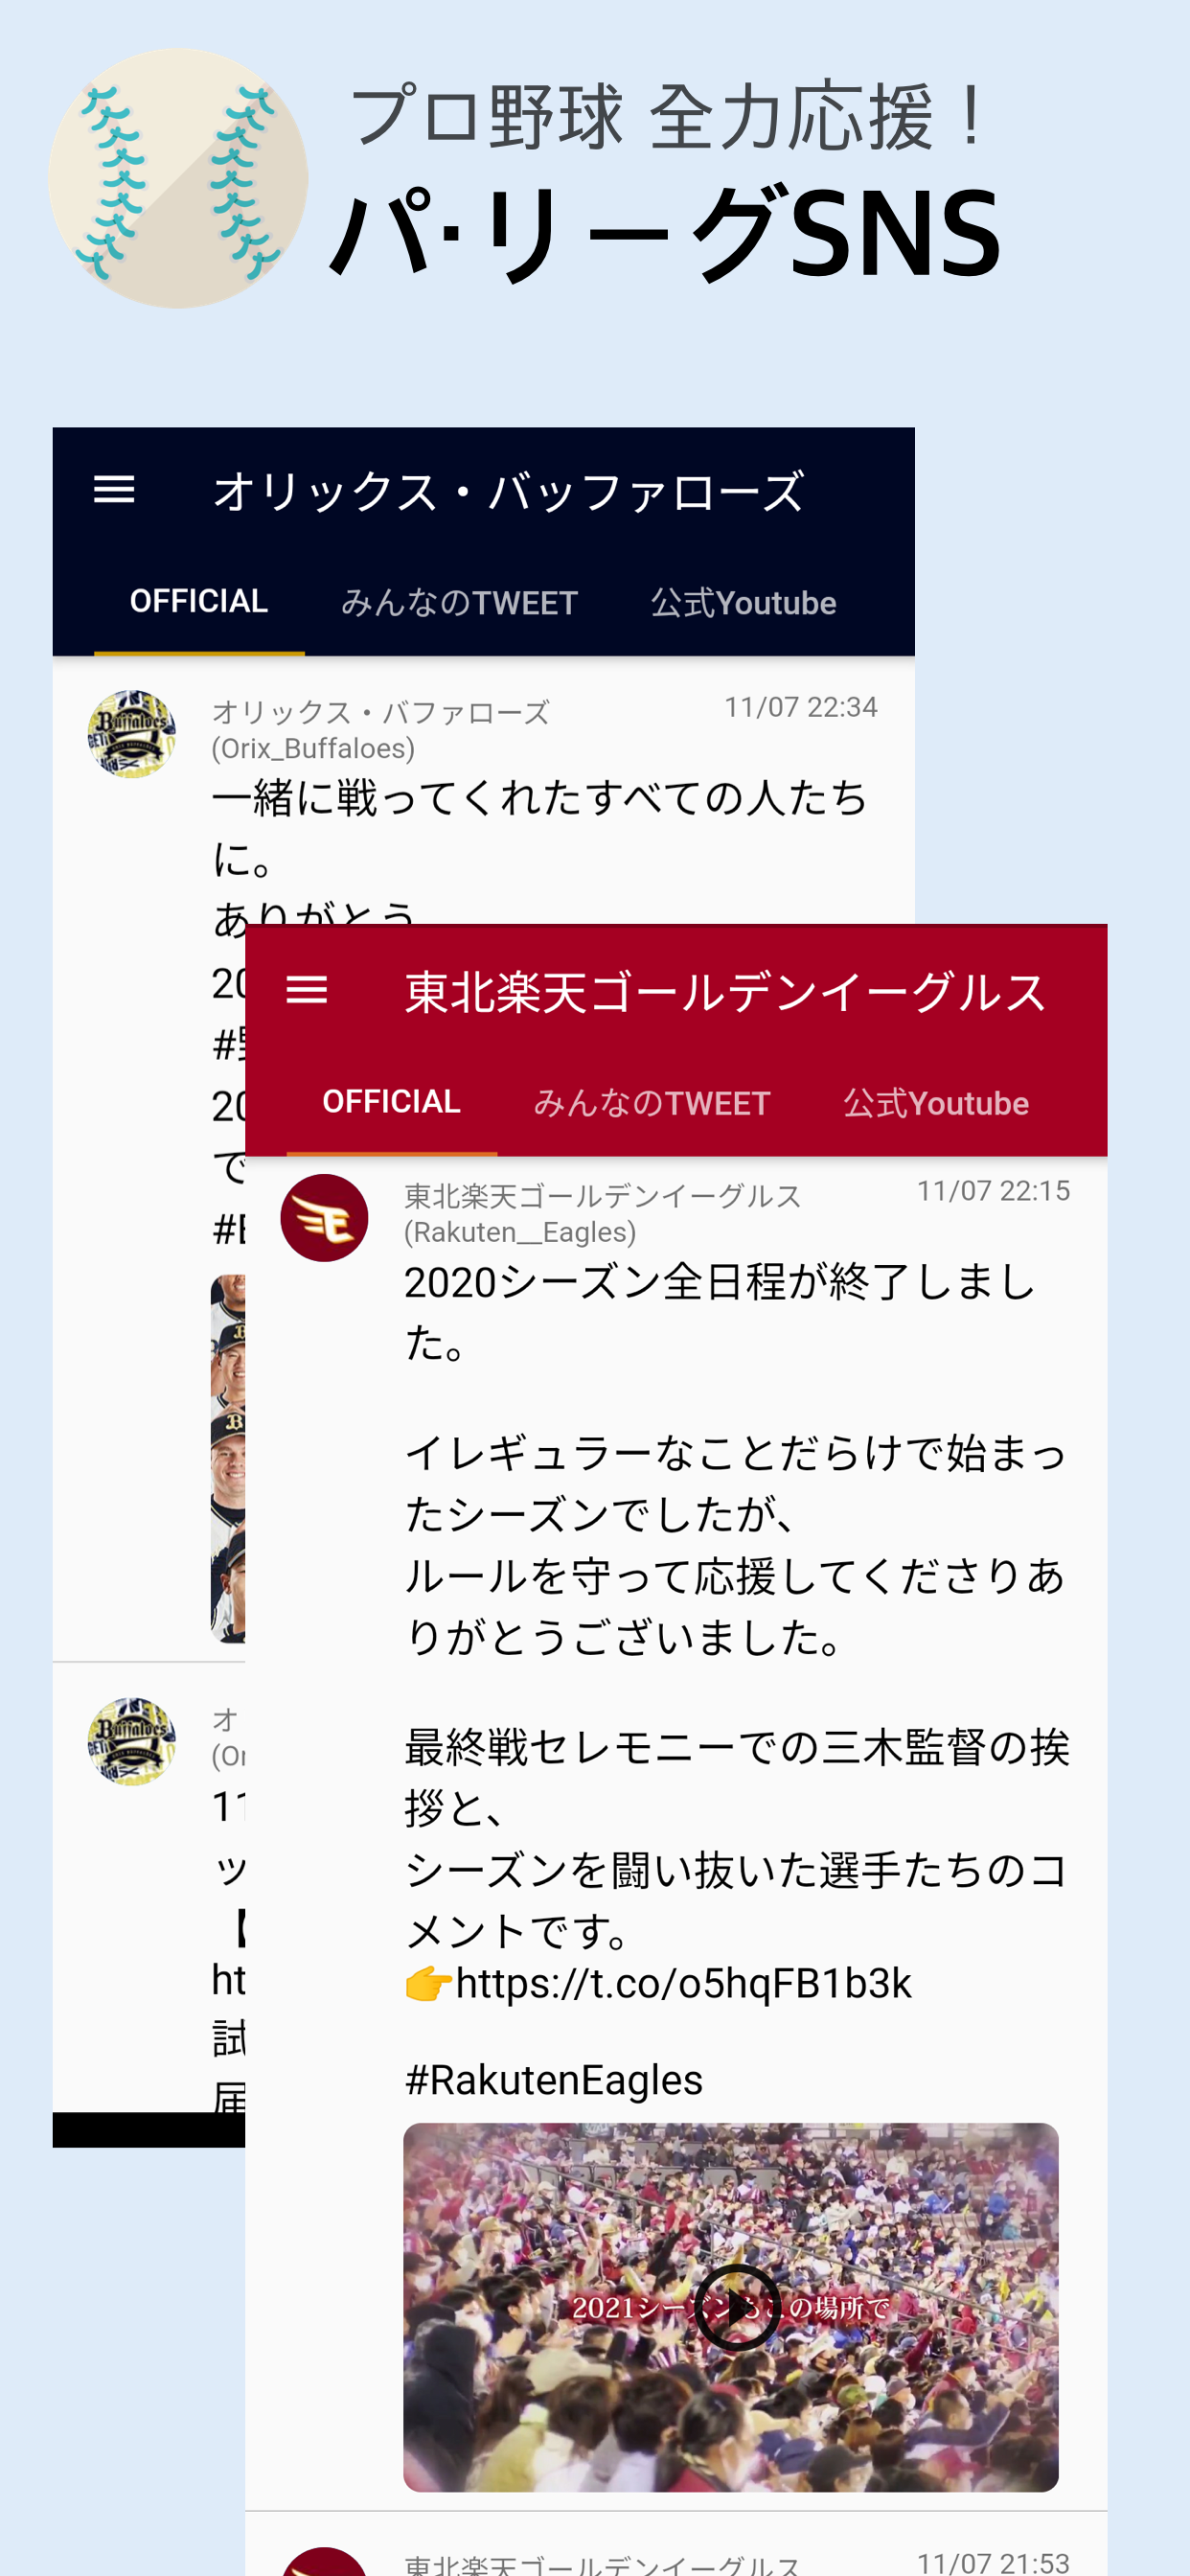Open hamburger menu in Rakuten Eagles header
Viewport: 1190px width, 2576px height.
pyautogui.click(x=307, y=990)
